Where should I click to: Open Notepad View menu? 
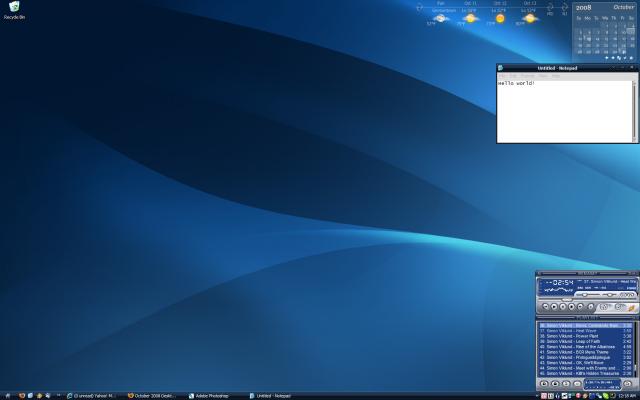[543, 76]
